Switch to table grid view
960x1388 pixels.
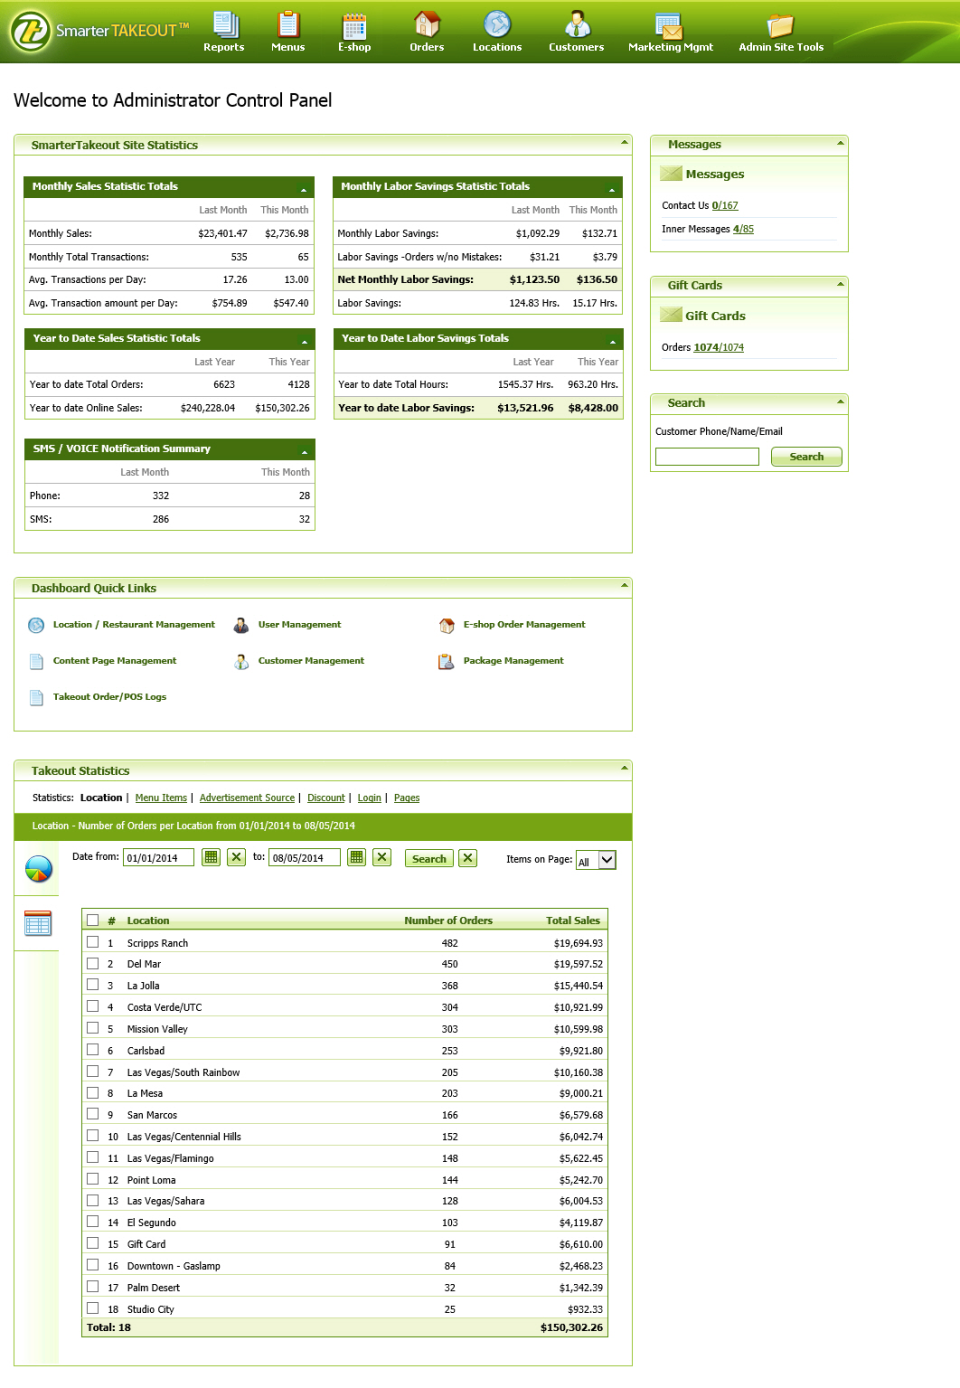coord(38,923)
